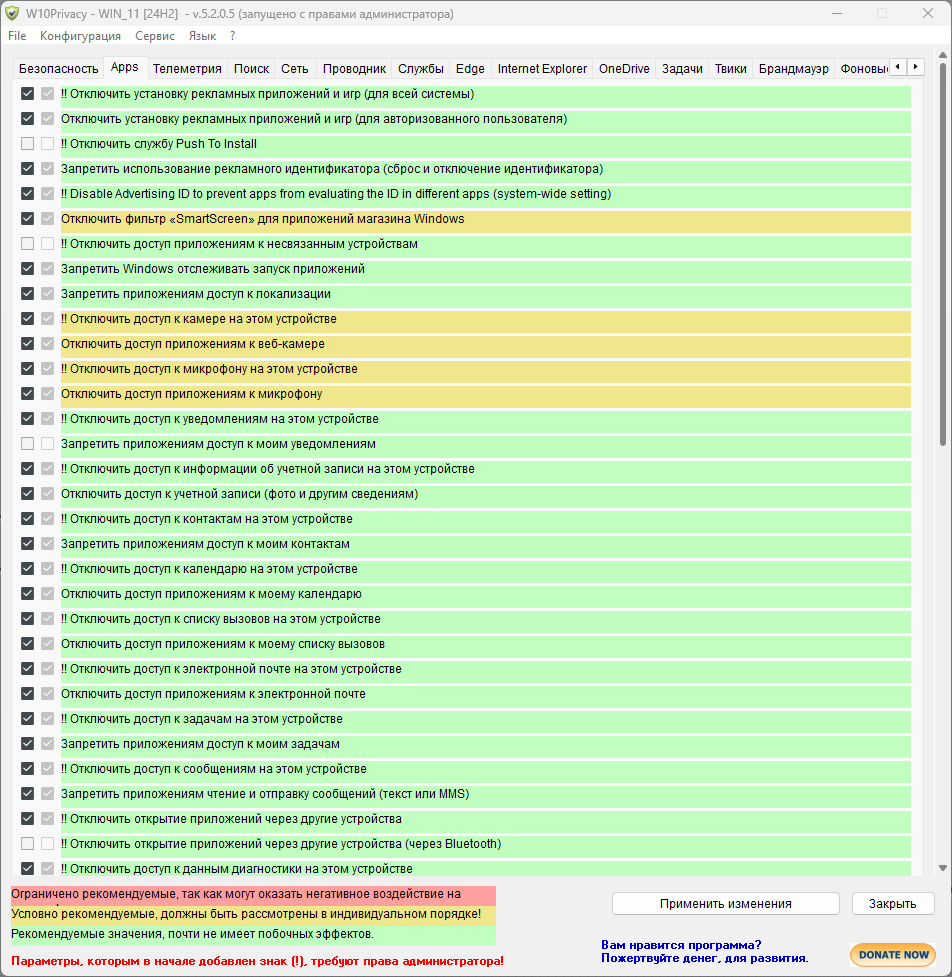Open the Язык menu
952x977 pixels.
[202, 36]
